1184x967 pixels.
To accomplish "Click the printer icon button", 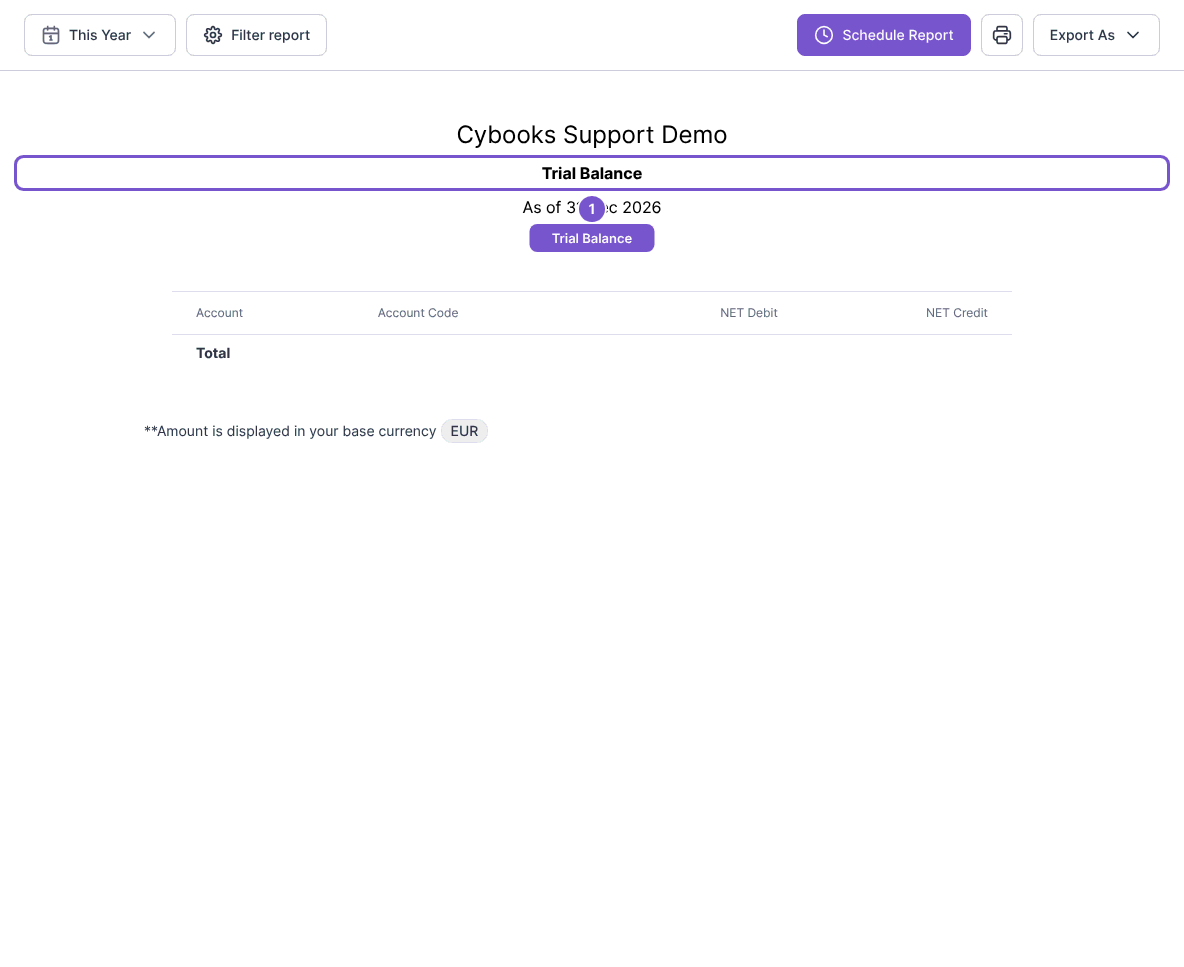I will point(1001,35).
